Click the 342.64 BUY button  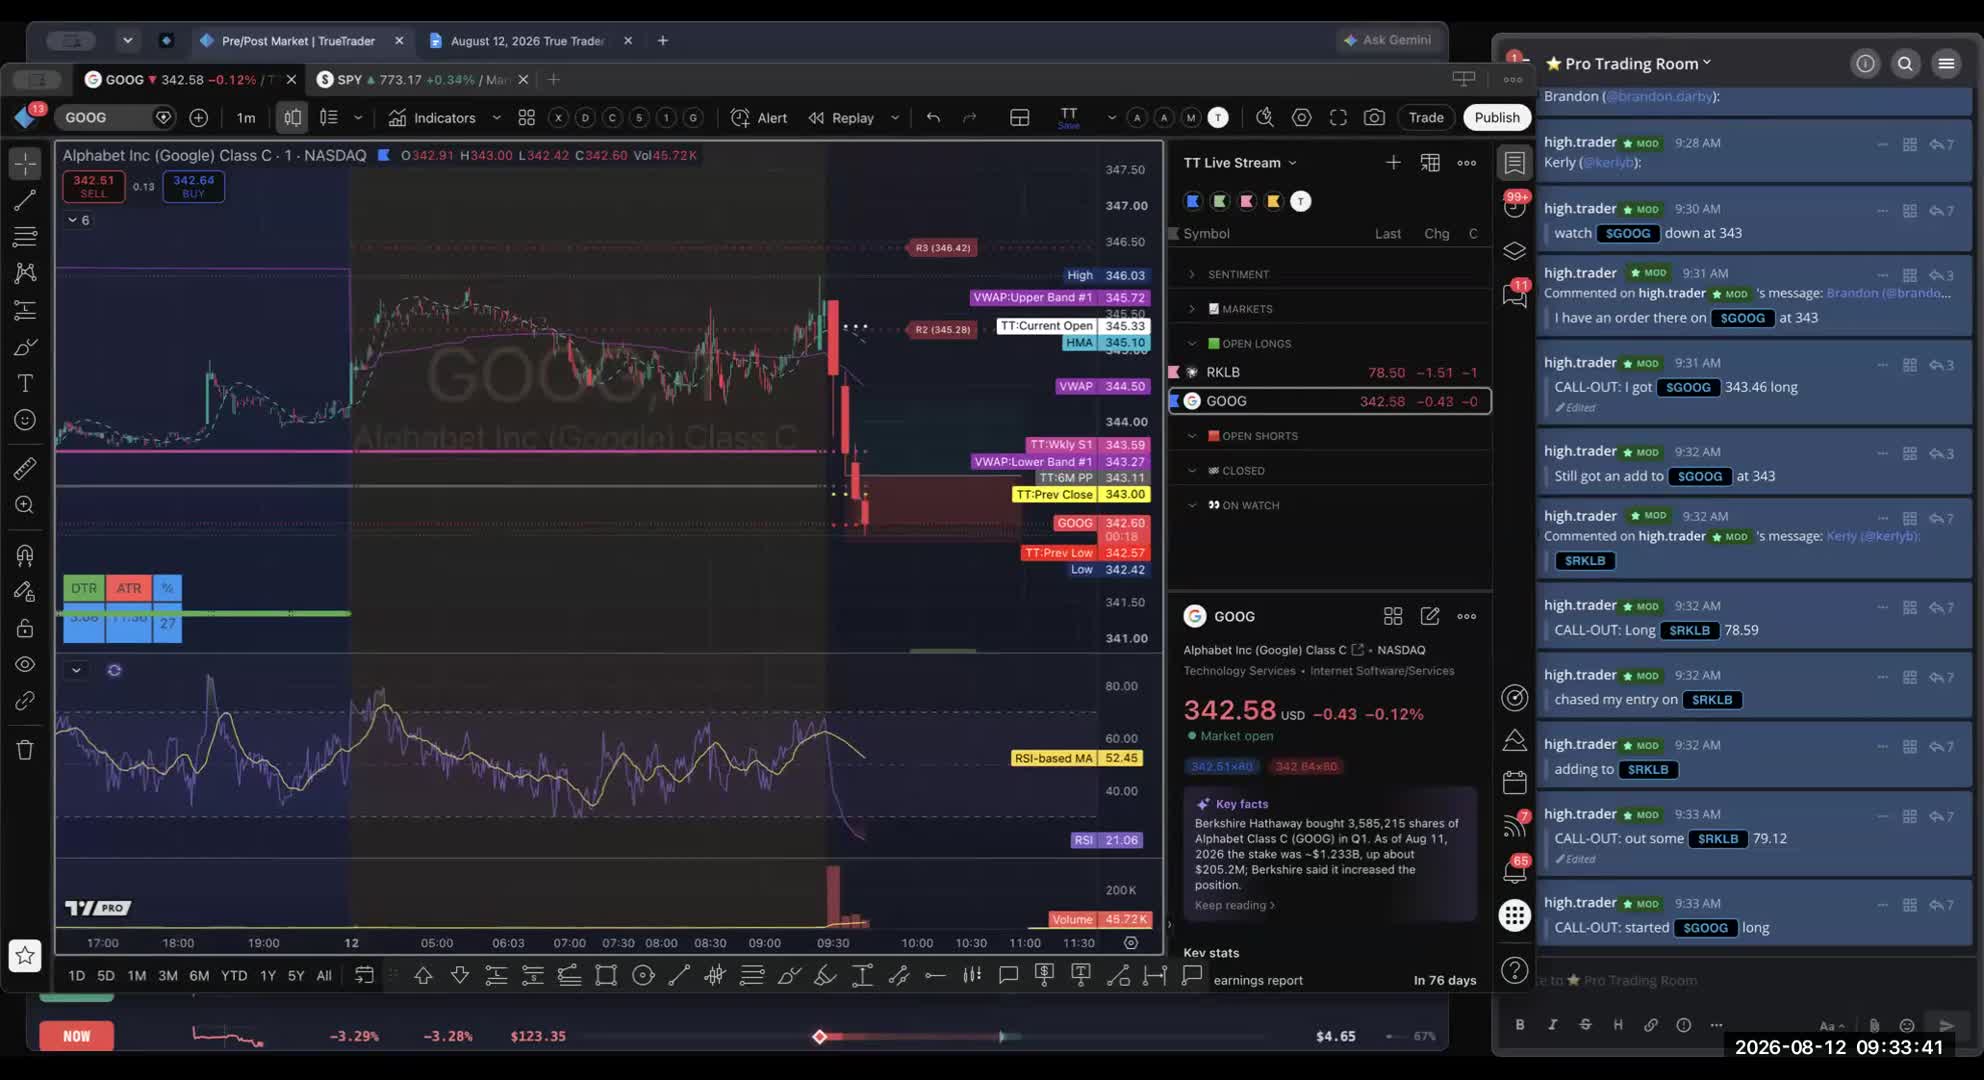pyautogui.click(x=193, y=186)
